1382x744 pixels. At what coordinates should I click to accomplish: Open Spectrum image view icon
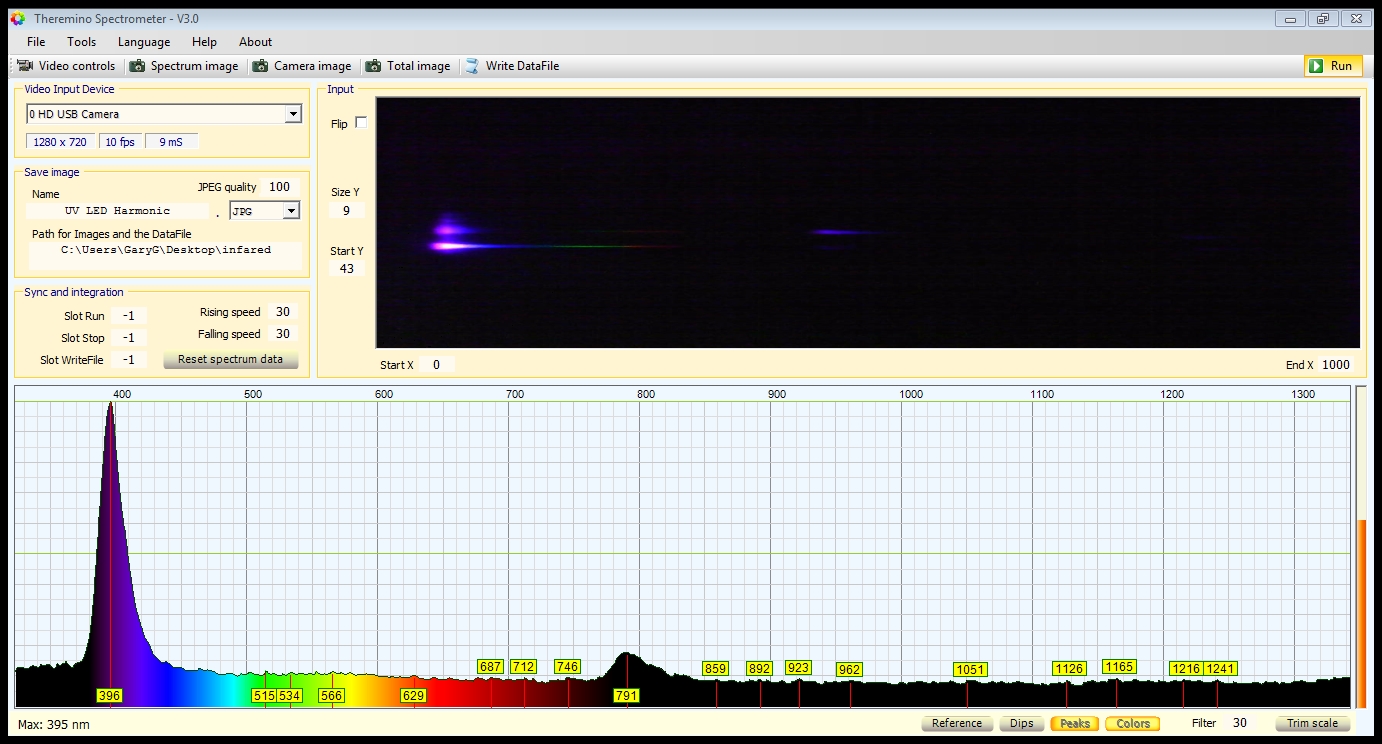tap(137, 66)
